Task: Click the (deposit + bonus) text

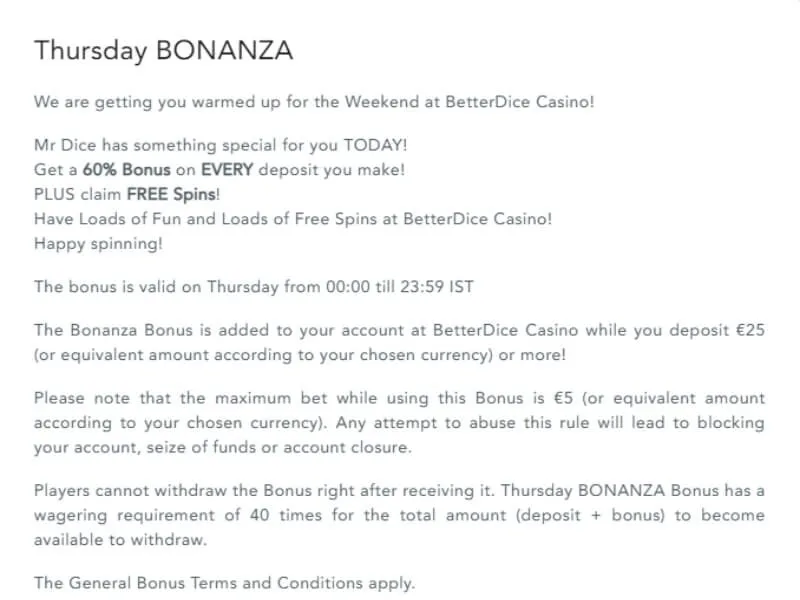Action: [x=590, y=515]
